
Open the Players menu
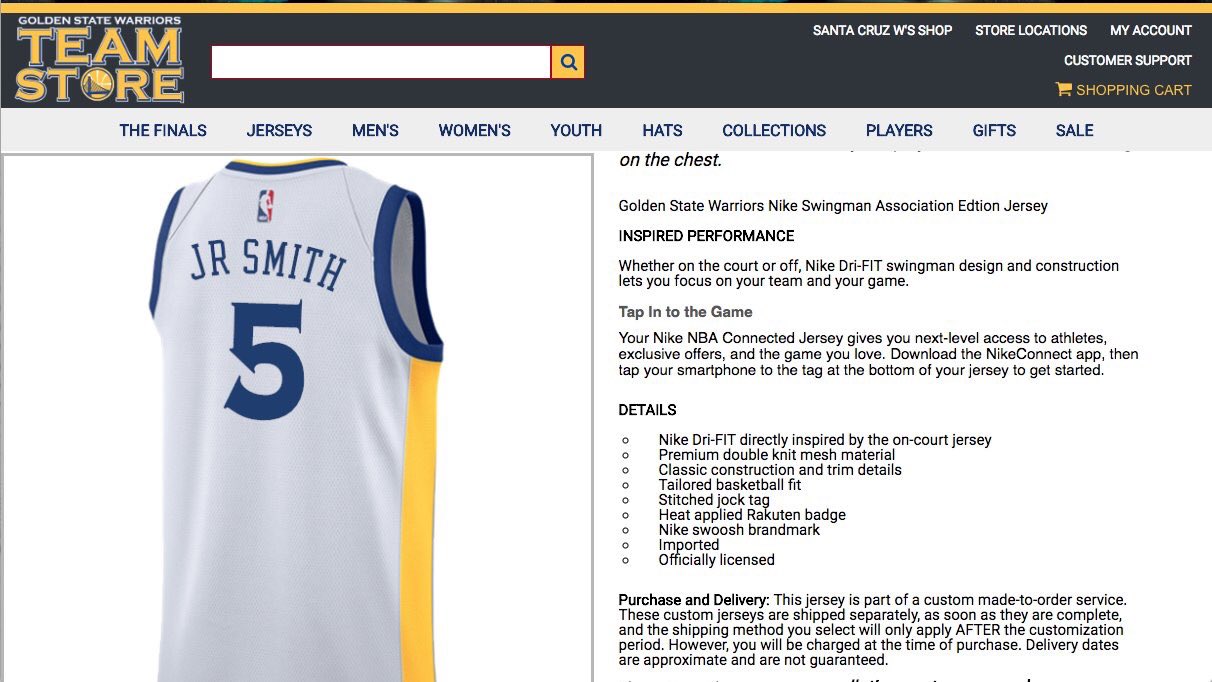[899, 130]
